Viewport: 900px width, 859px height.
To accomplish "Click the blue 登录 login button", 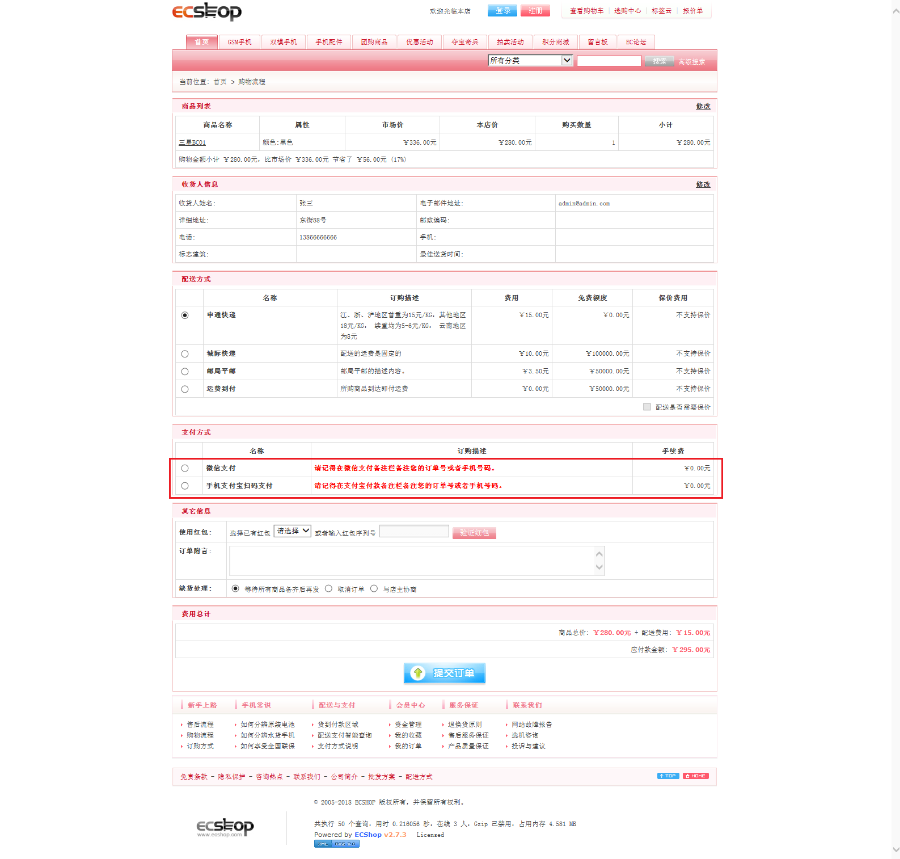I will click(502, 11).
